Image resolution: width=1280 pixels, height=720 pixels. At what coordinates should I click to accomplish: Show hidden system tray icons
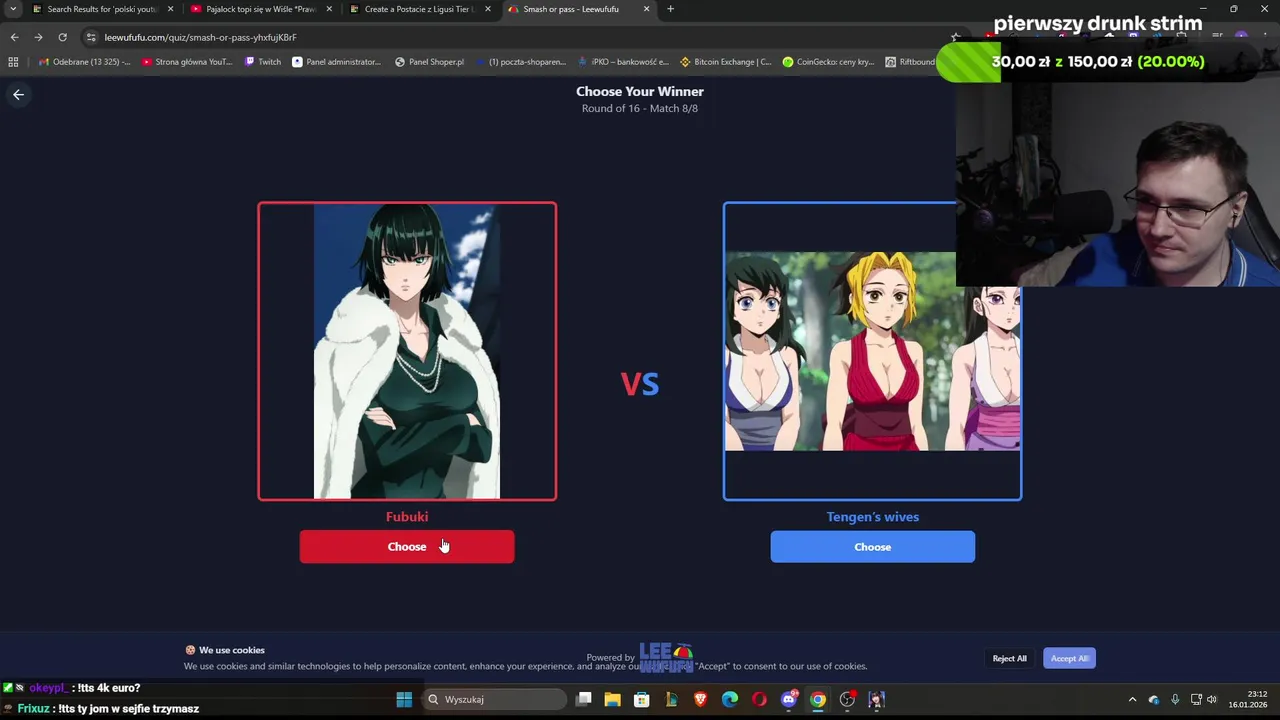pyautogui.click(x=1132, y=699)
